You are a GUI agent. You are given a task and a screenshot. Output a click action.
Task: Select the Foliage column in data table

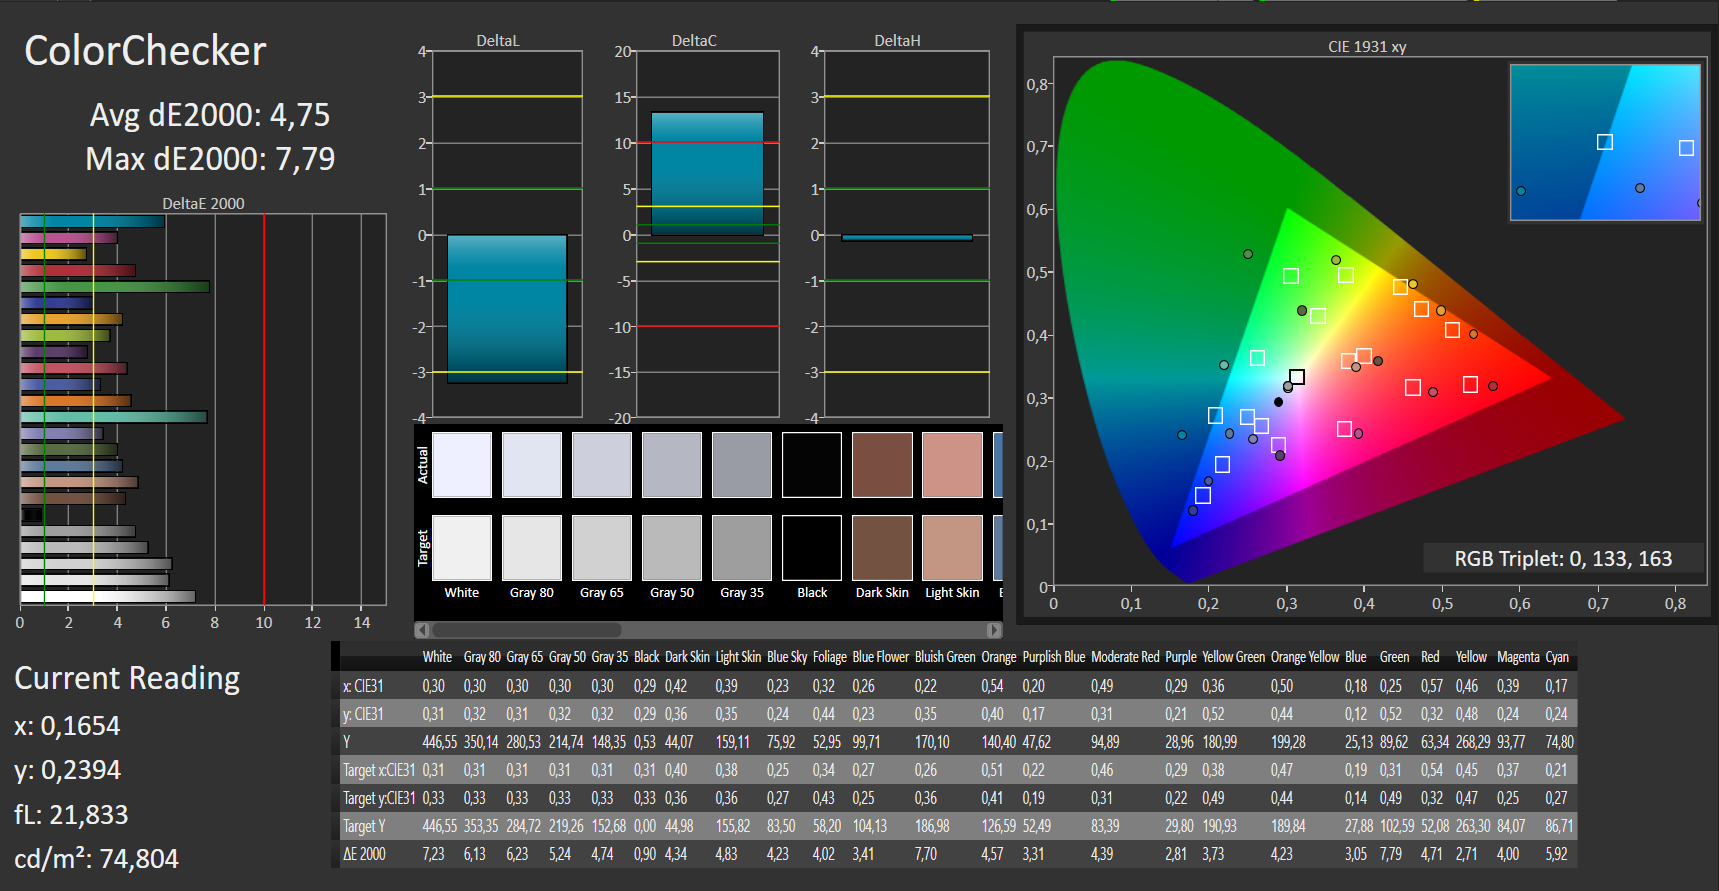[830, 657]
